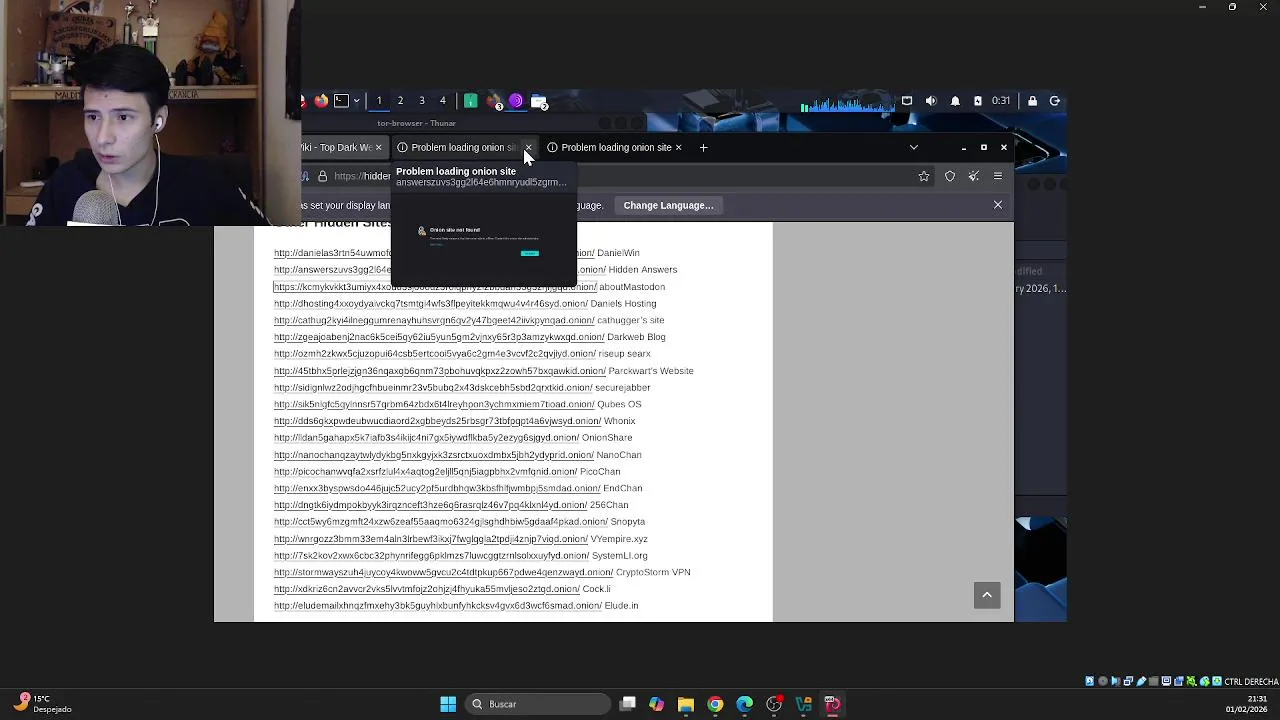Dismiss the language notification bar
The image size is (1280, 720).
[997, 205]
